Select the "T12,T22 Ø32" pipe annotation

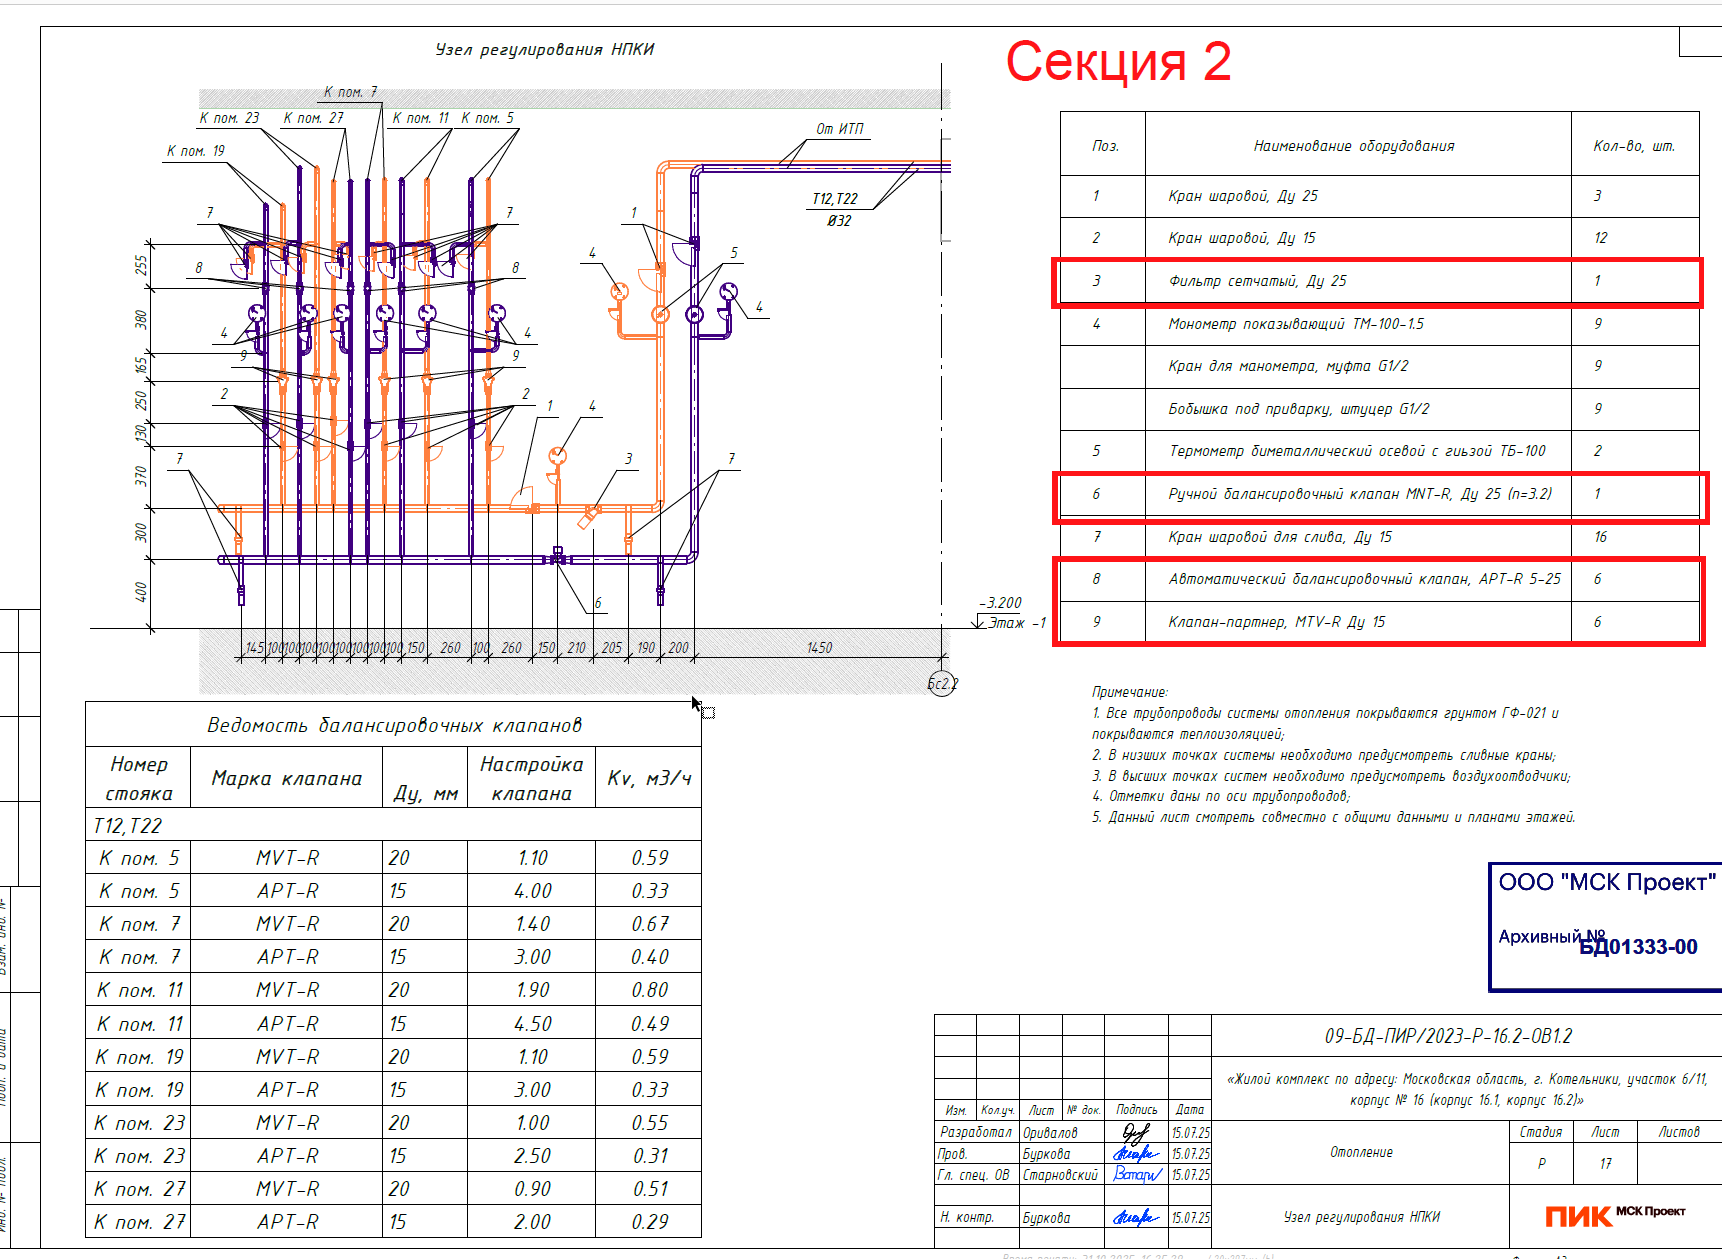[835, 209]
